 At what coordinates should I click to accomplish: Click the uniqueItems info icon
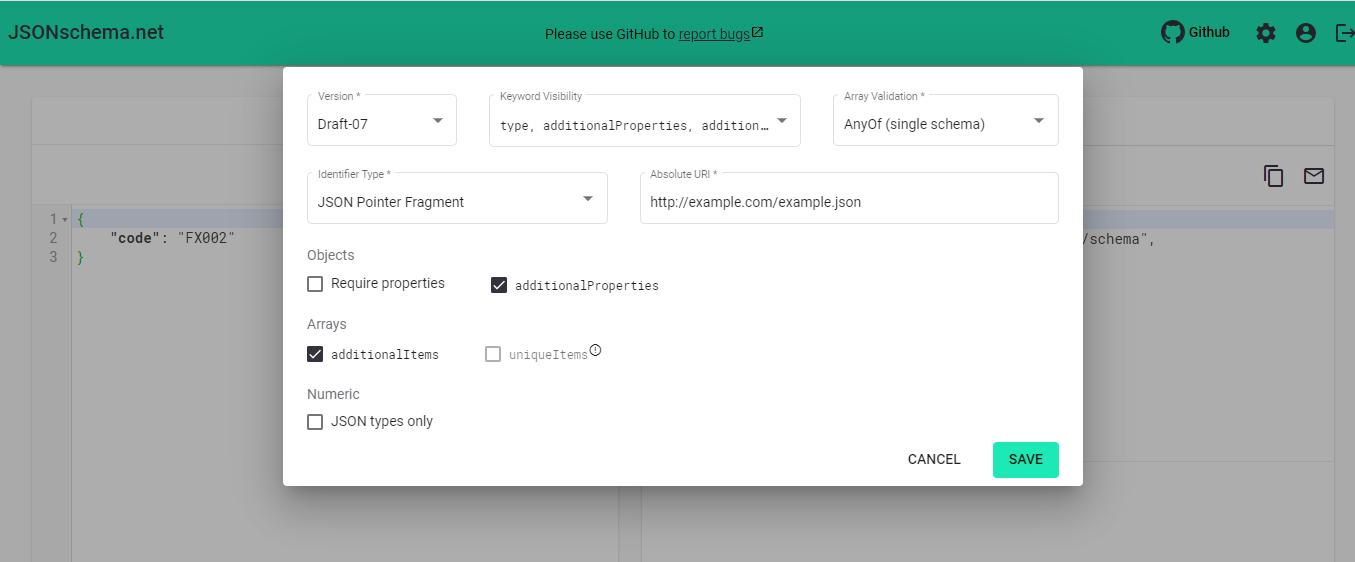pos(596,350)
